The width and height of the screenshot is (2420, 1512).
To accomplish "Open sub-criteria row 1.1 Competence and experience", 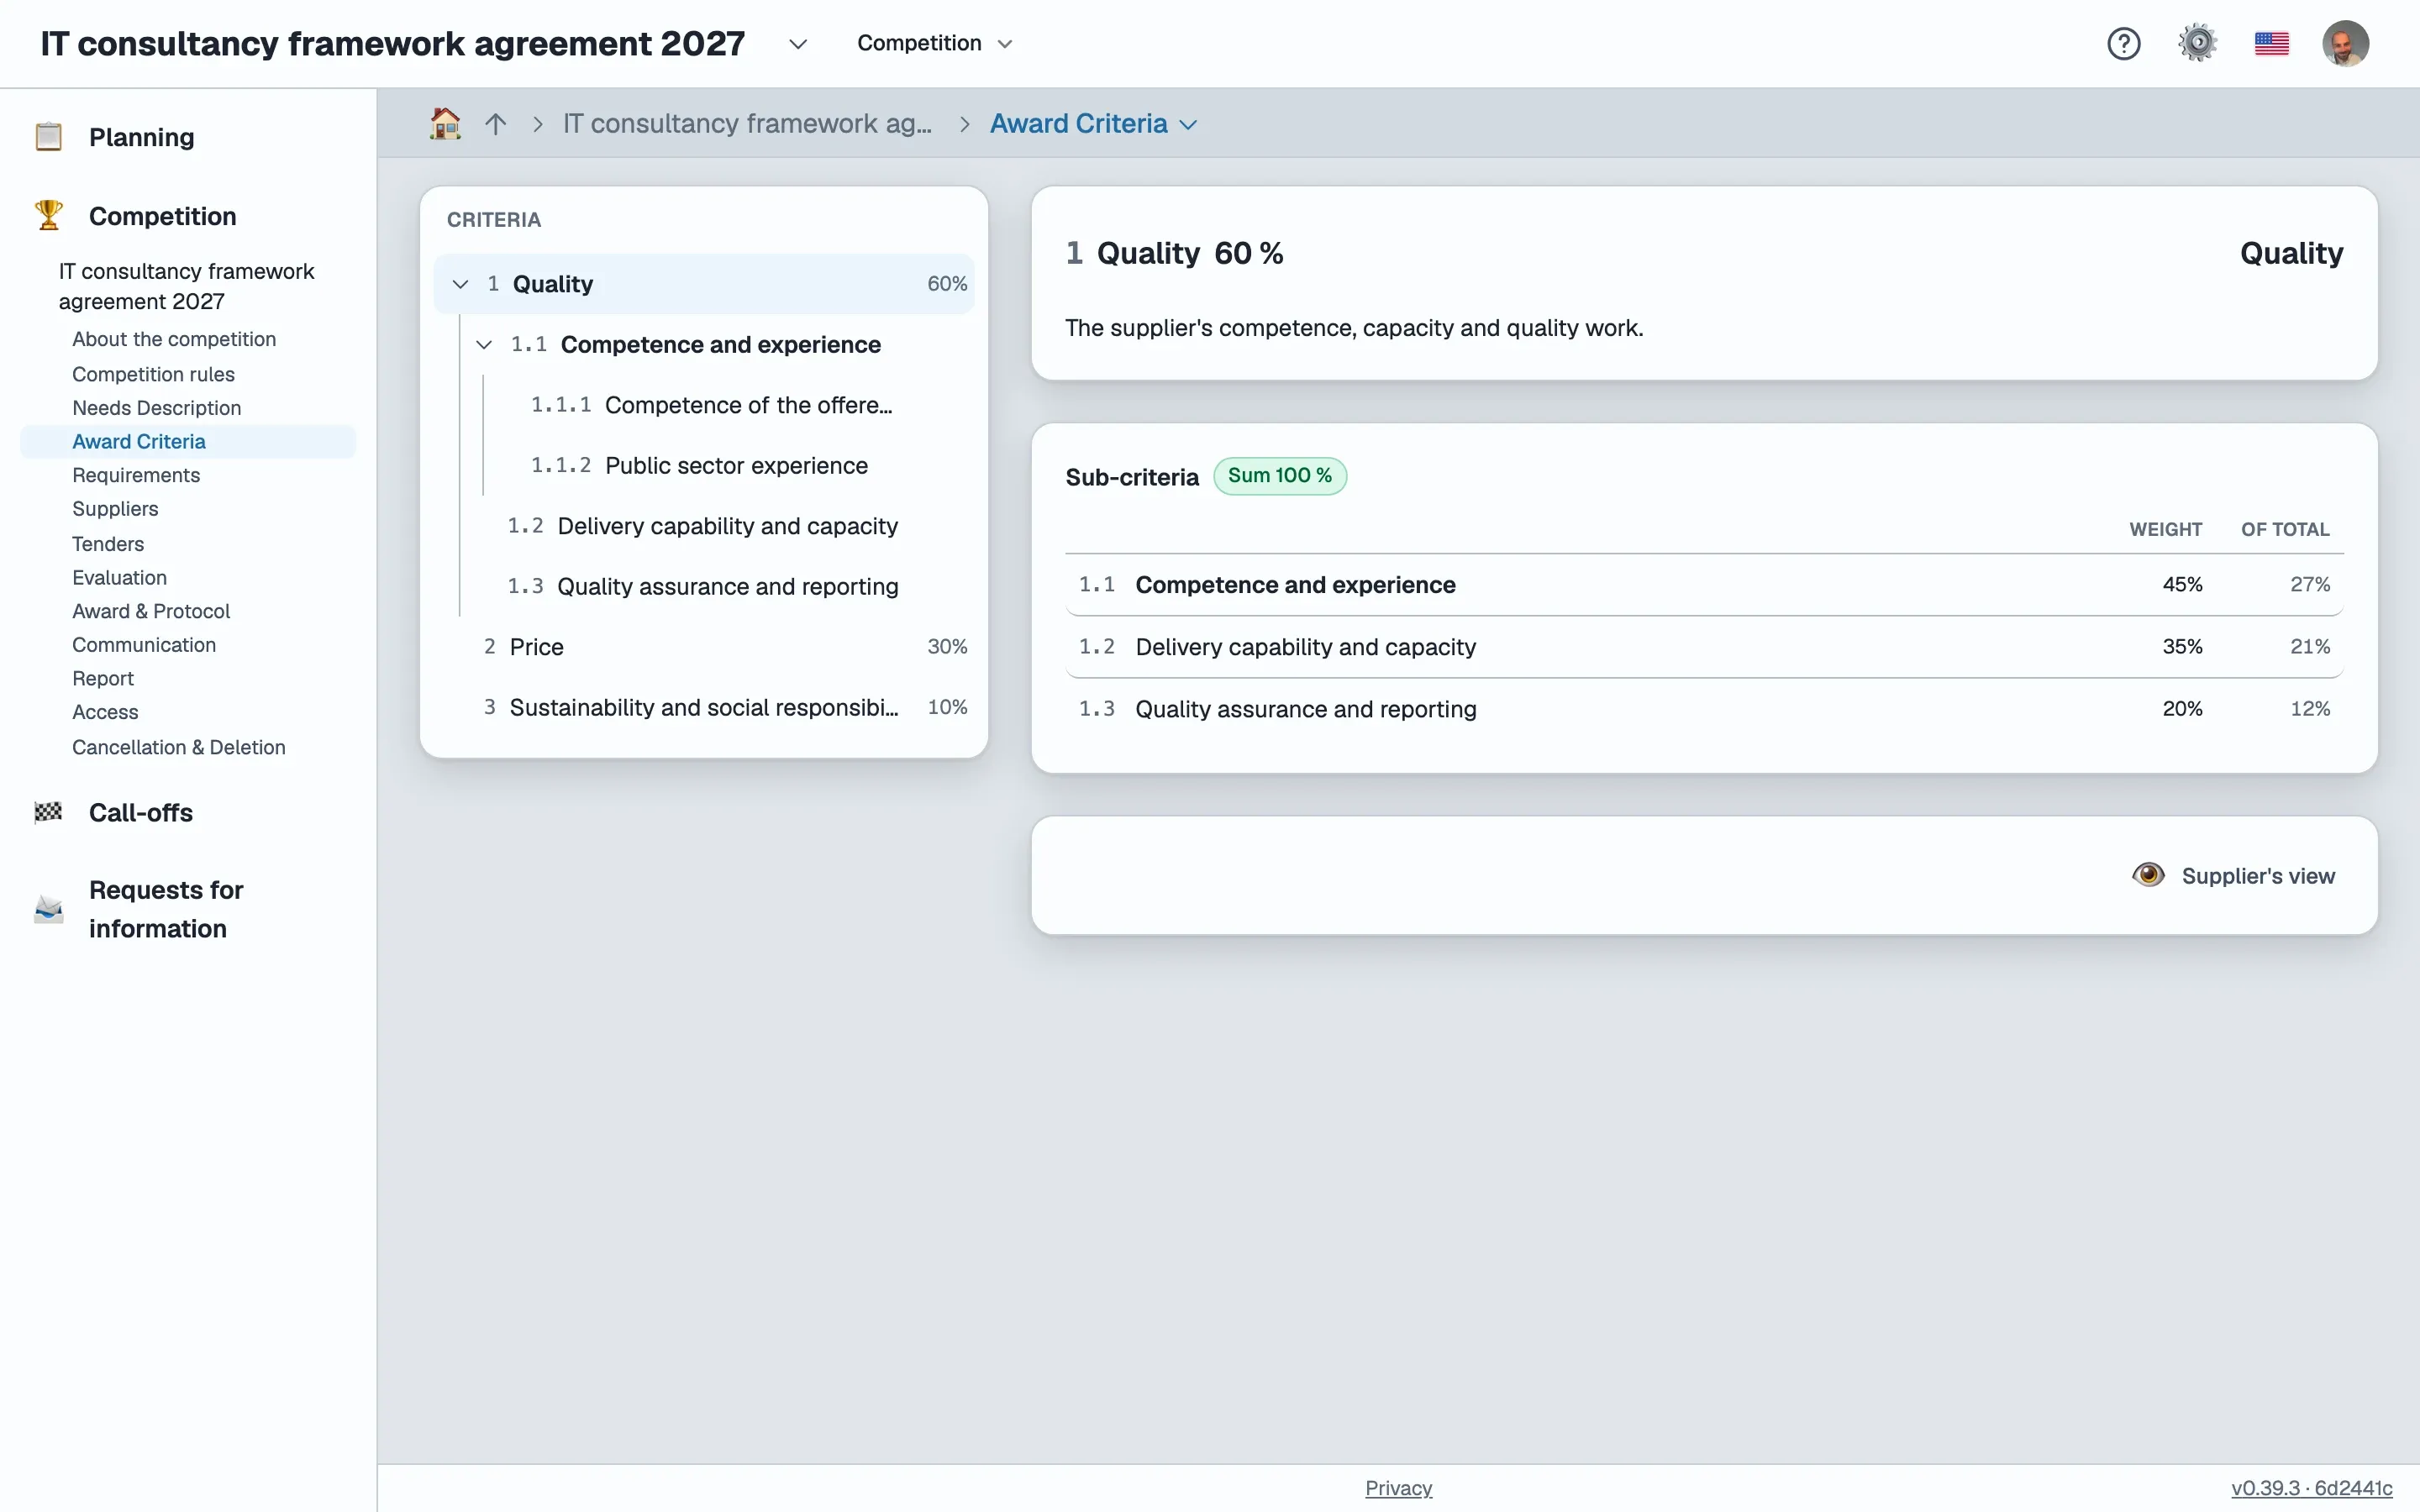I will tap(1704, 585).
